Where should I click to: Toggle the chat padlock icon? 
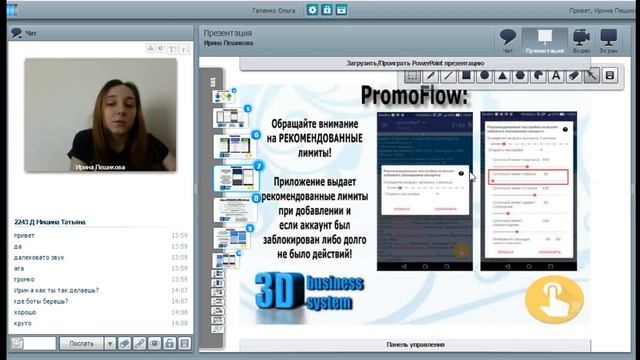point(169,344)
